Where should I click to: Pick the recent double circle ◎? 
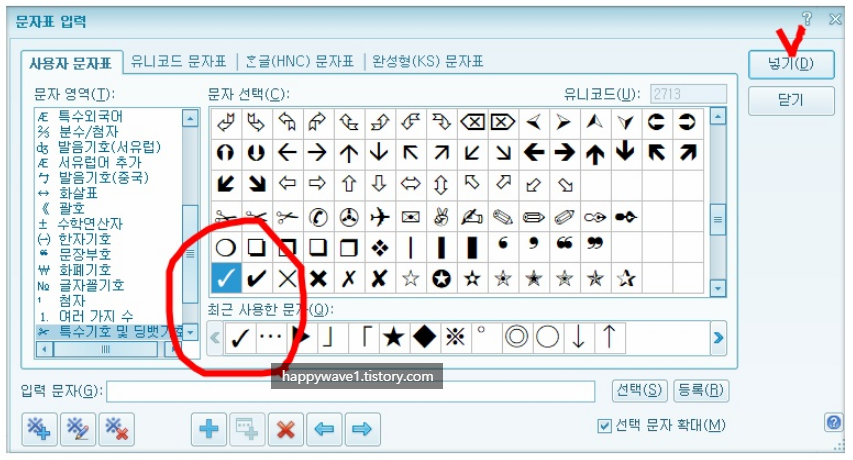pyautogui.click(x=516, y=338)
